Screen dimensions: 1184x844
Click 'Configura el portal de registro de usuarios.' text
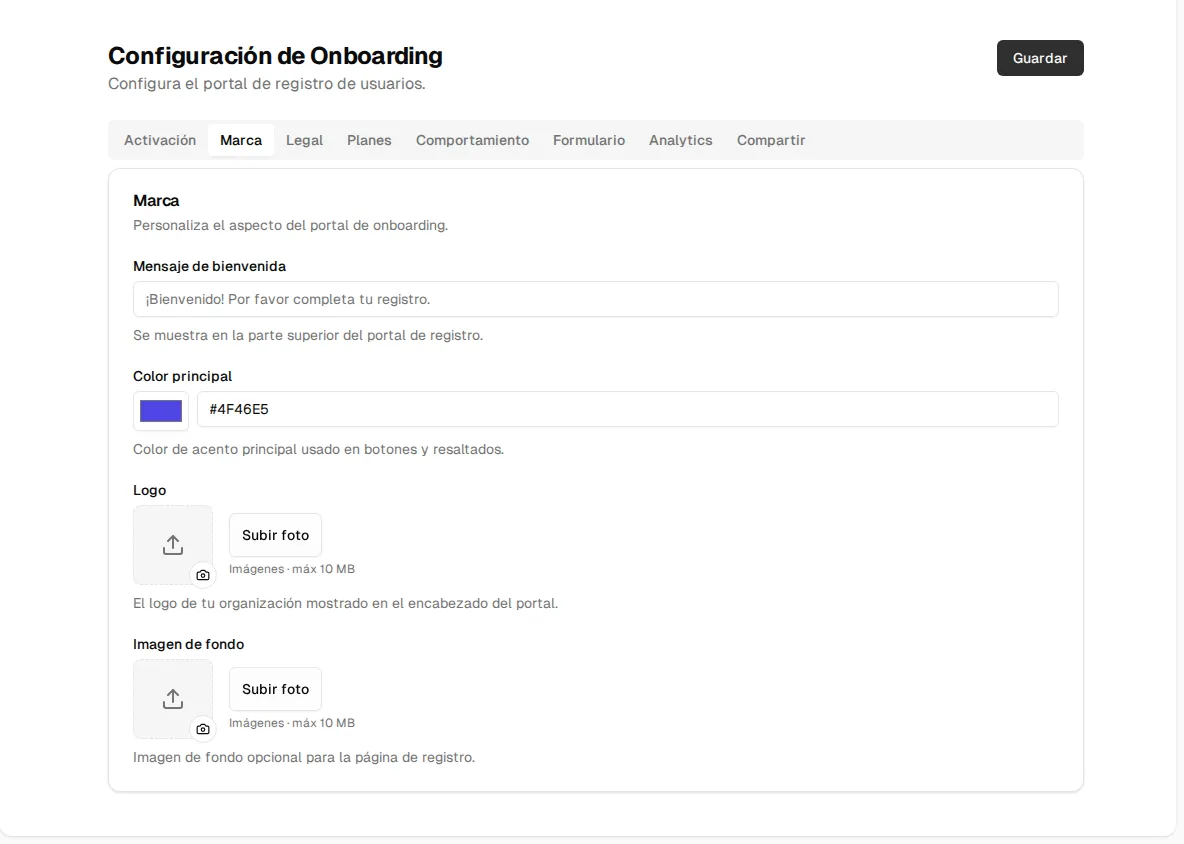267,84
